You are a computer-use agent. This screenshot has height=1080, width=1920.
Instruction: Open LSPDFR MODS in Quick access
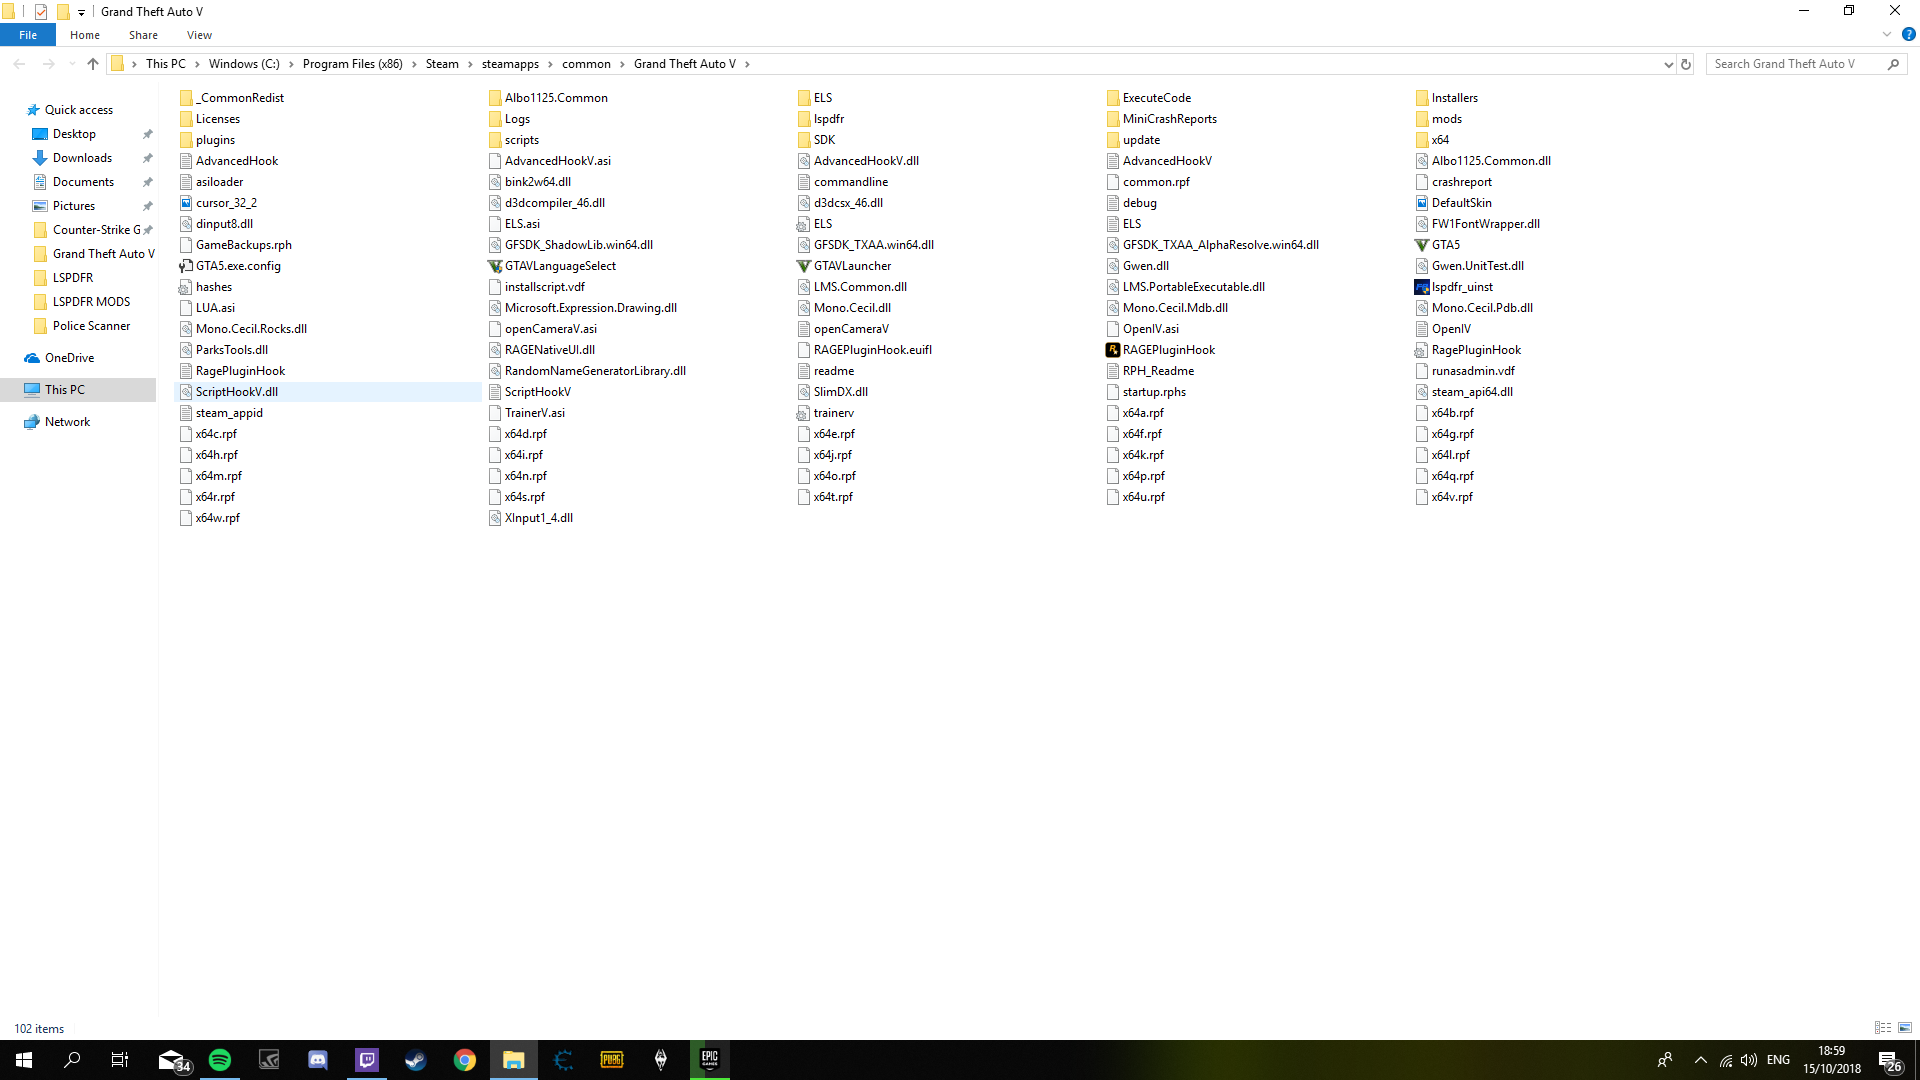[x=91, y=302]
